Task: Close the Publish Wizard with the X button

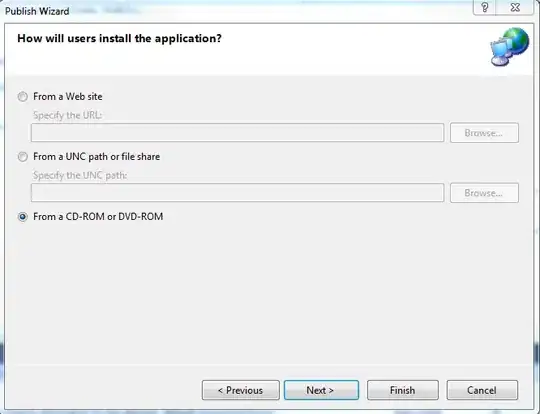Action: [515, 8]
